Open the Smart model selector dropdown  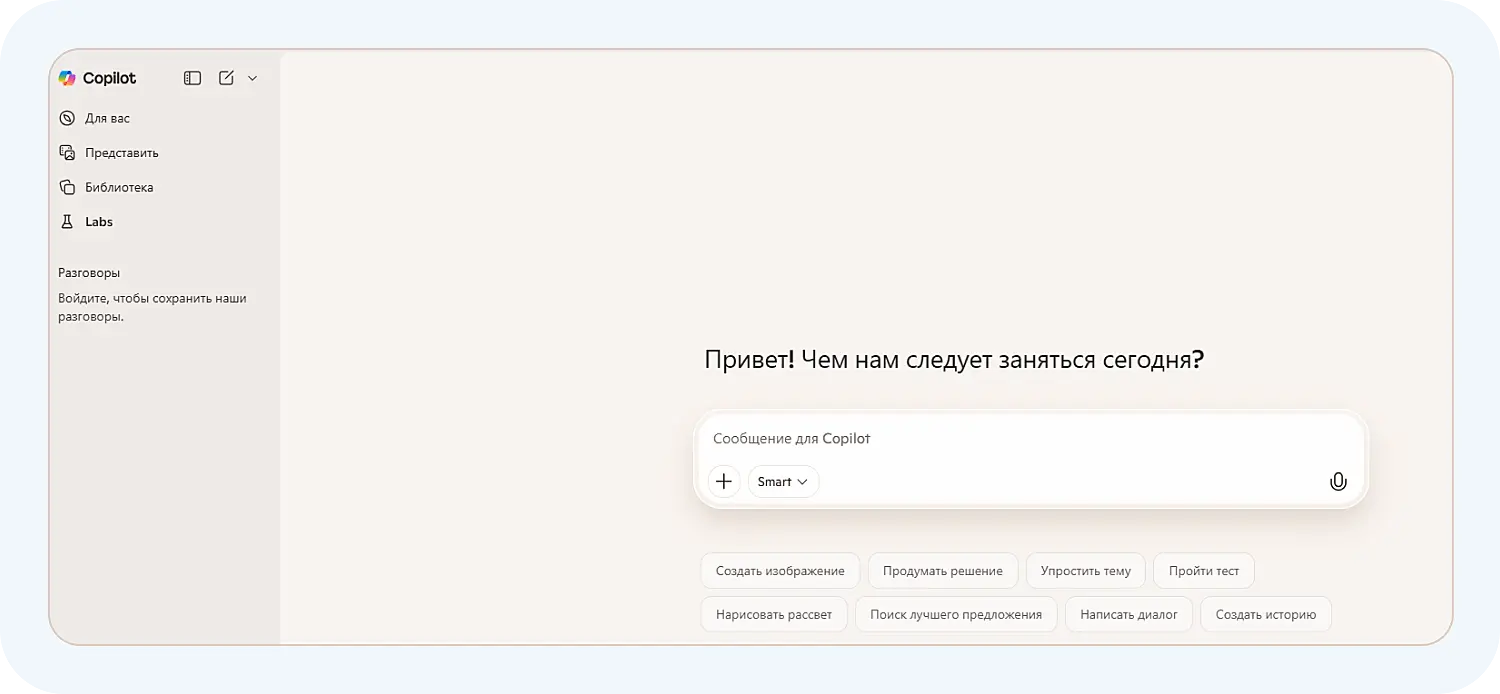click(x=783, y=481)
